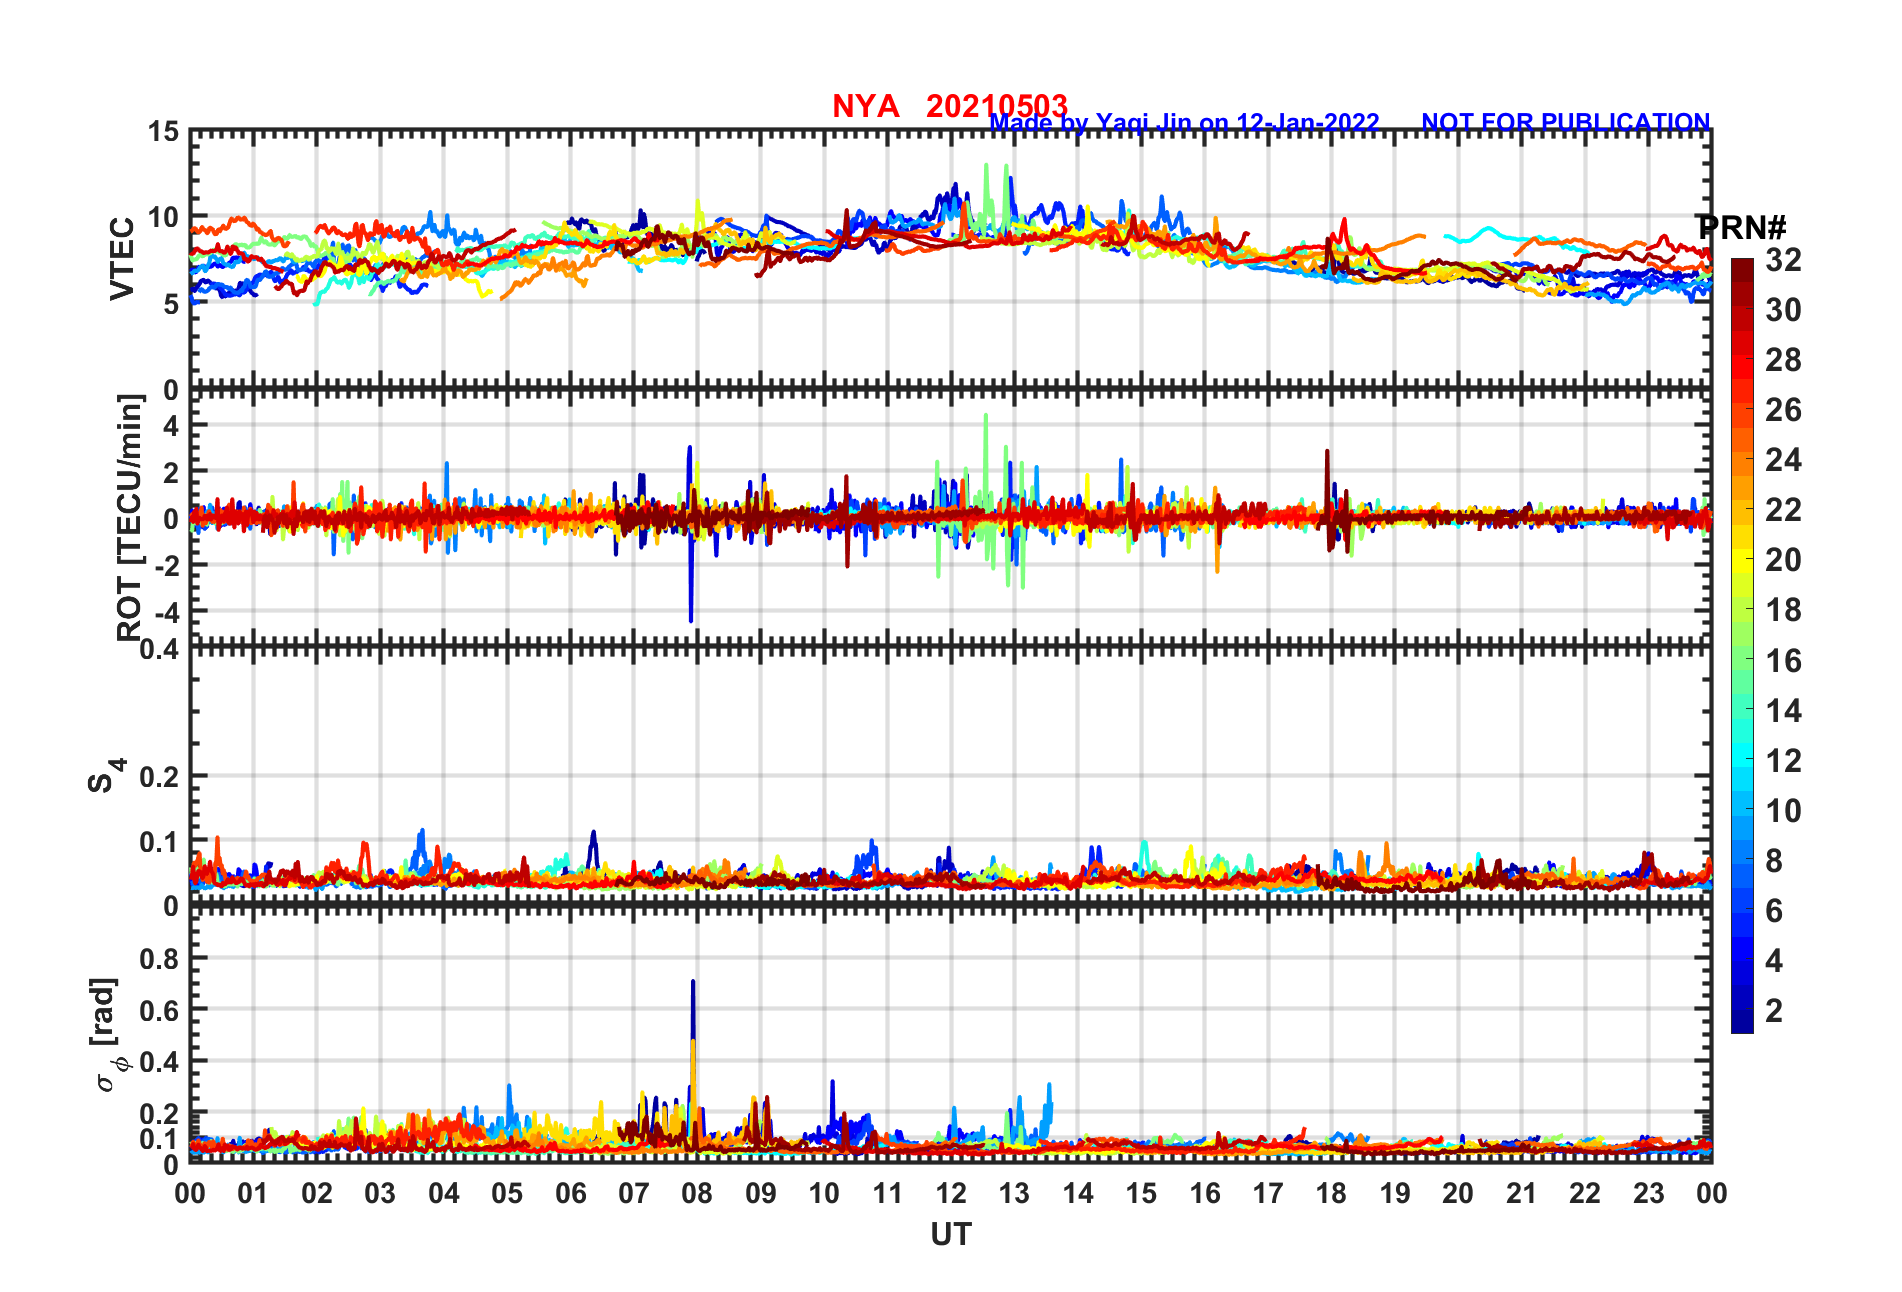The width and height of the screenshot is (1902, 1292).
Task: Click the S4 axis tick label 0.2
Action: point(159,777)
